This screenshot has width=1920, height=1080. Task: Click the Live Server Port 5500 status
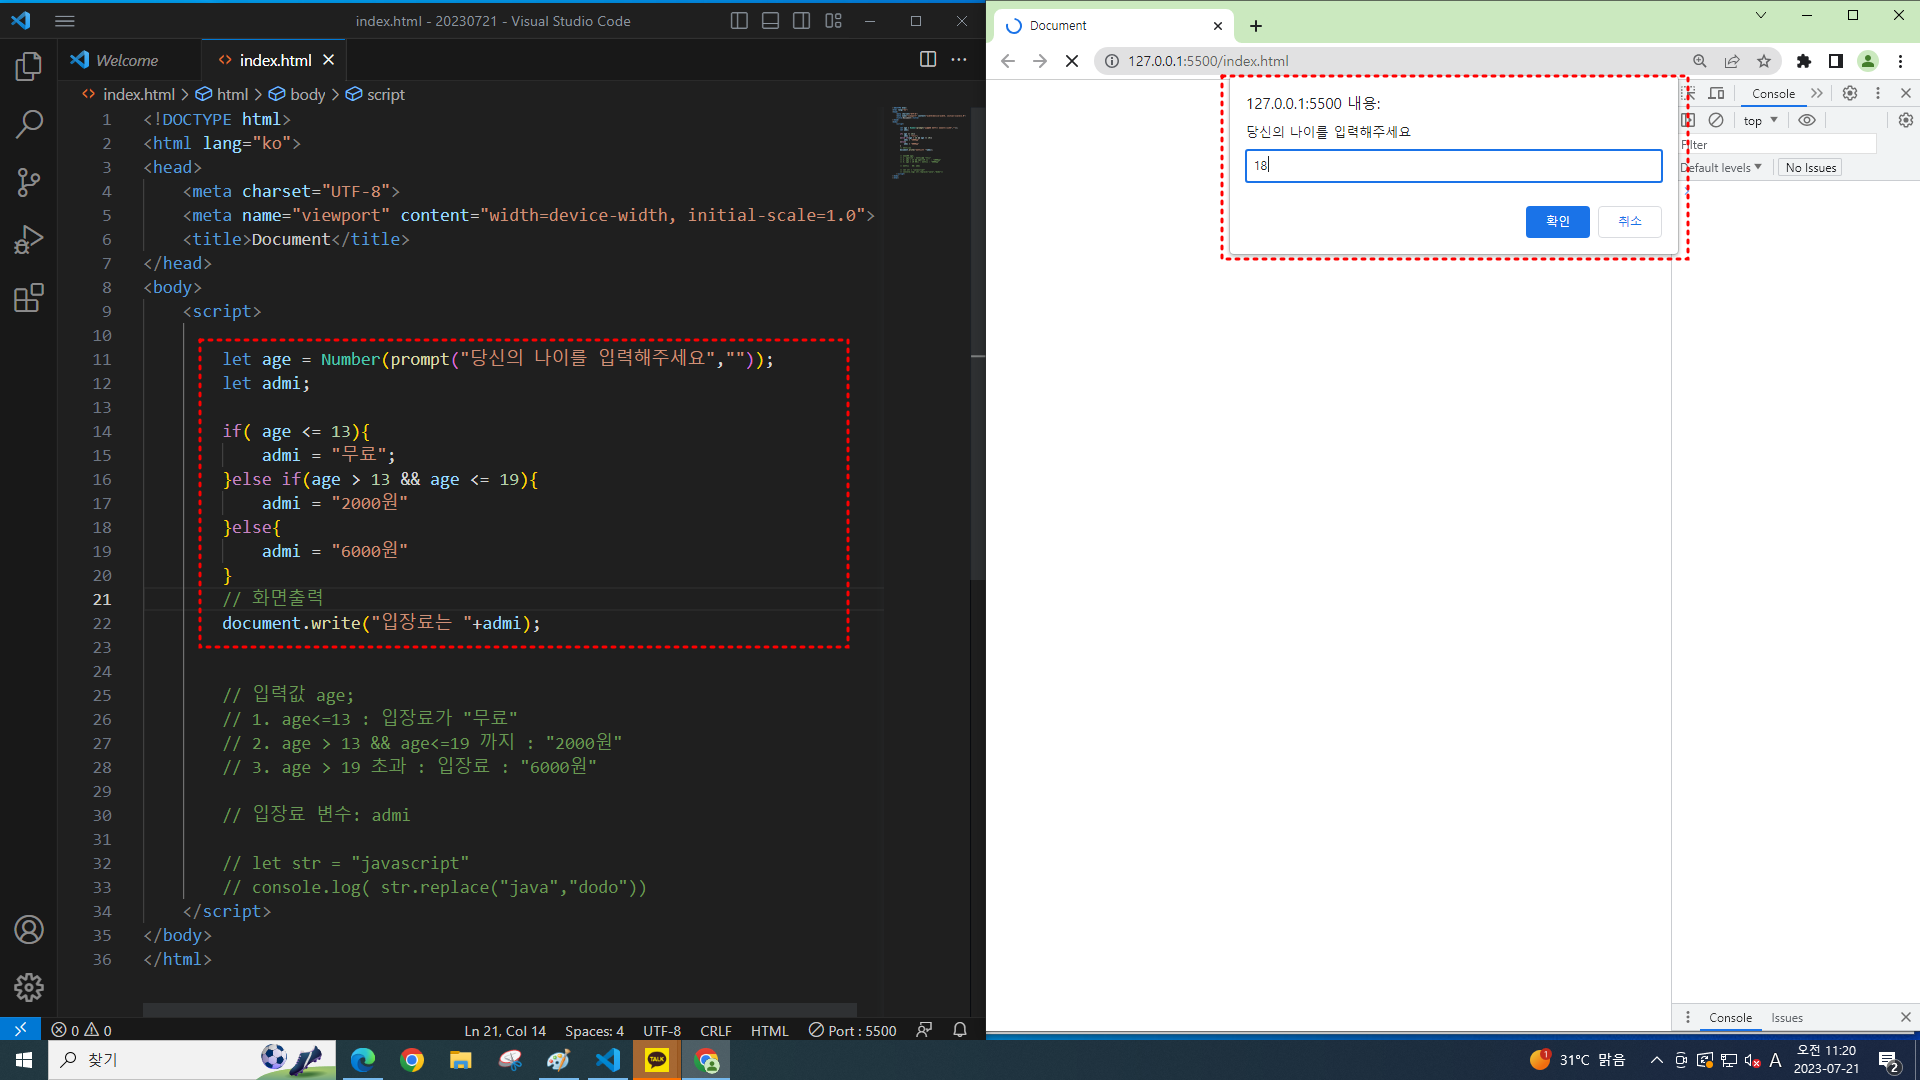pos(853,1030)
